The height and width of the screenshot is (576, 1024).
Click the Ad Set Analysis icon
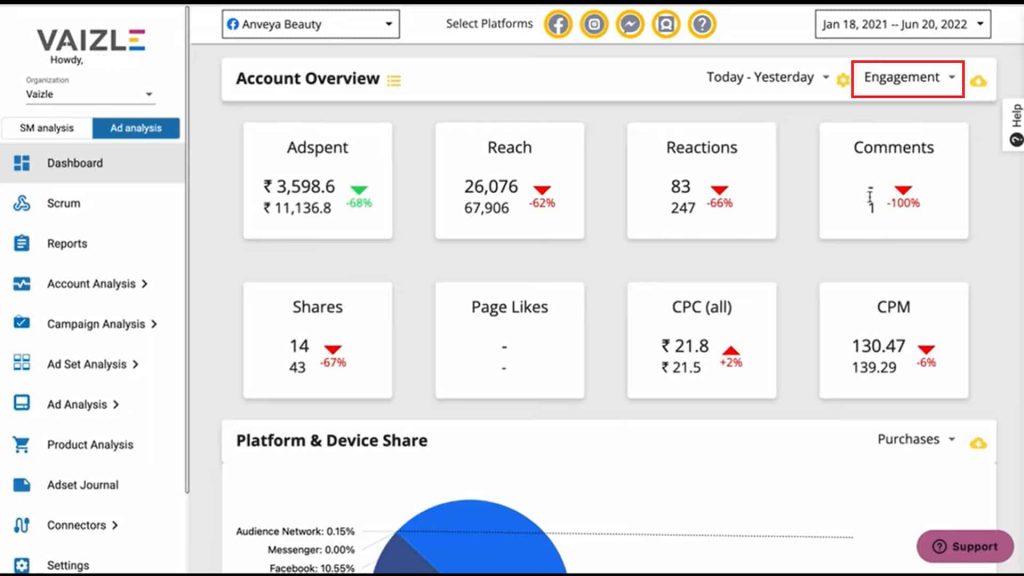[22, 362]
